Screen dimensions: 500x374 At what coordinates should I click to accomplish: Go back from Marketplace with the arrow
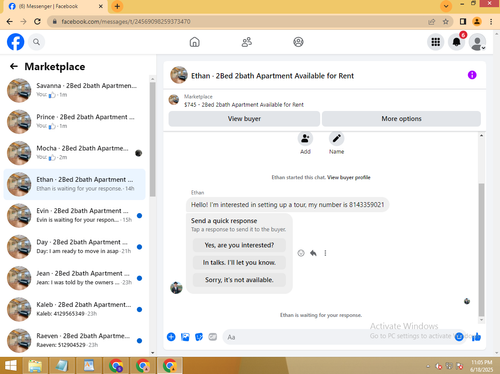[14, 66]
